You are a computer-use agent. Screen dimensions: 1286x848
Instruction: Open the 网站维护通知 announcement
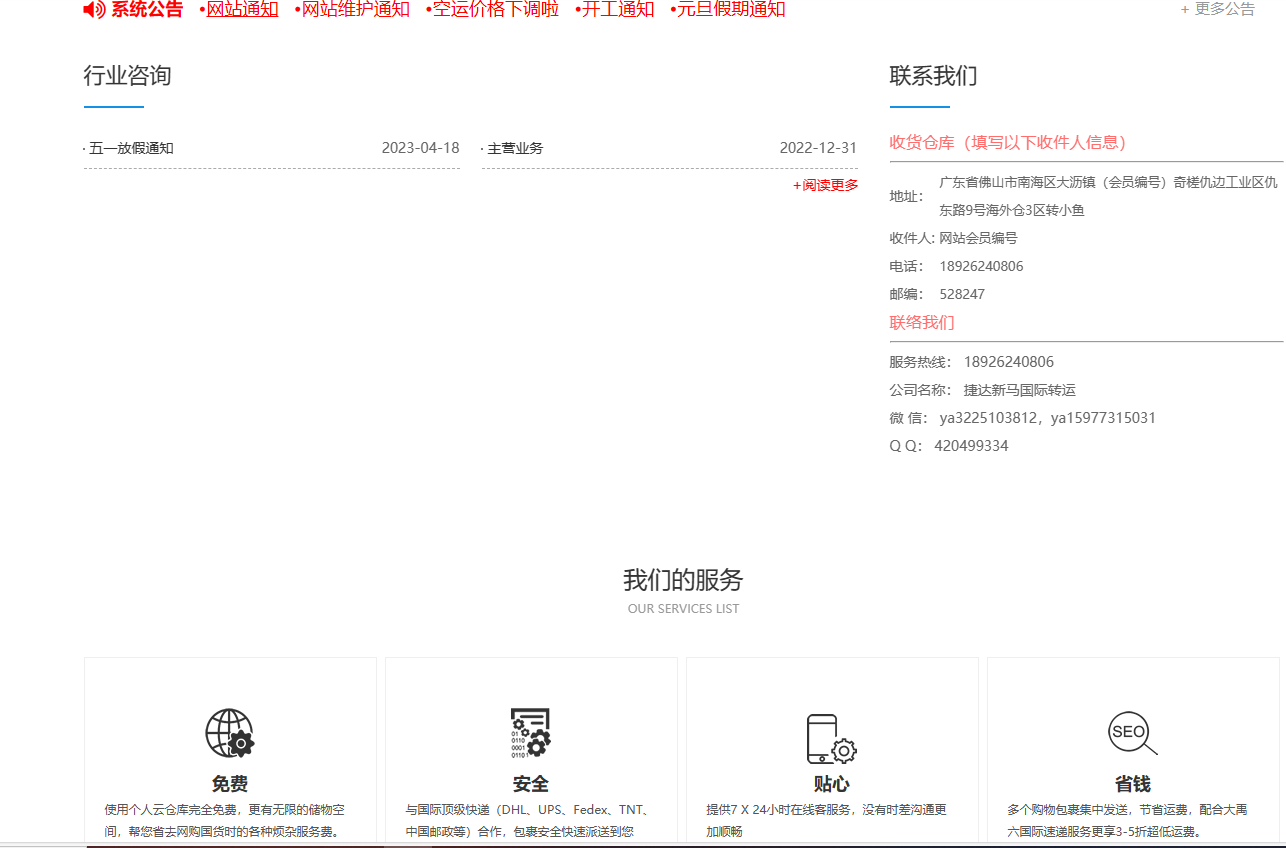coord(355,10)
